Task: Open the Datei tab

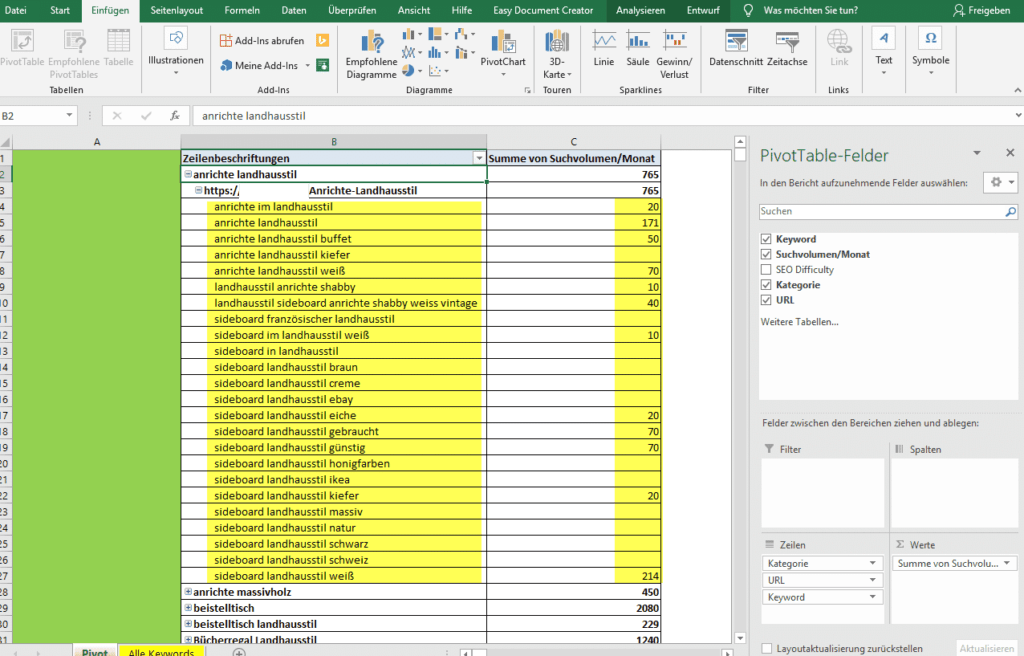Action: point(16,10)
